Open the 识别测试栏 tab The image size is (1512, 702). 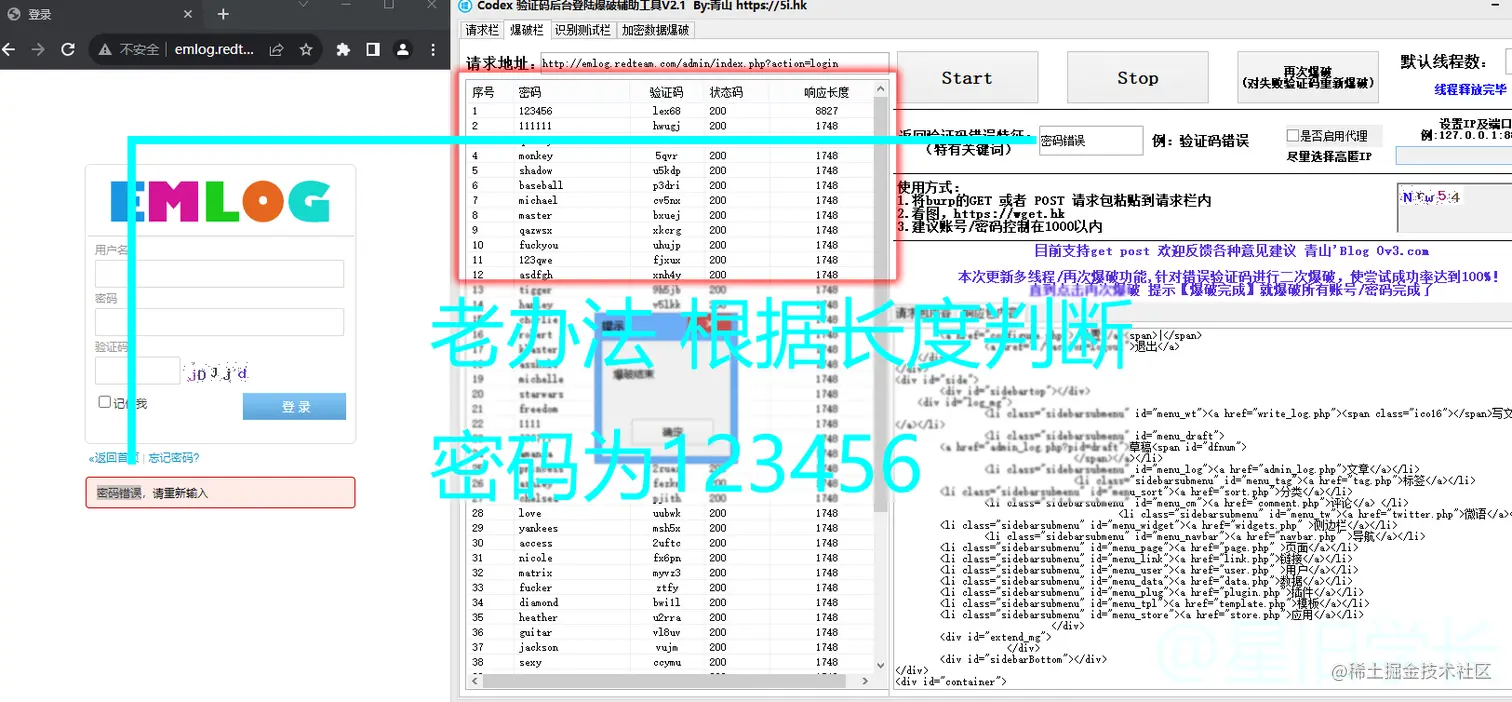[x=584, y=30]
